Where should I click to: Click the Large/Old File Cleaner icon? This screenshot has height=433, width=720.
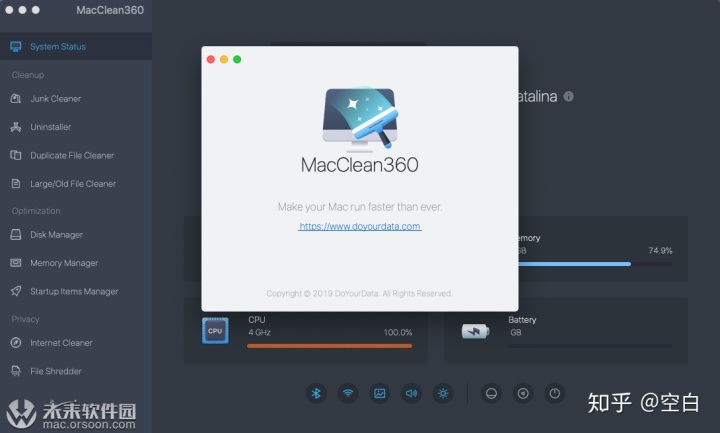coord(16,184)
